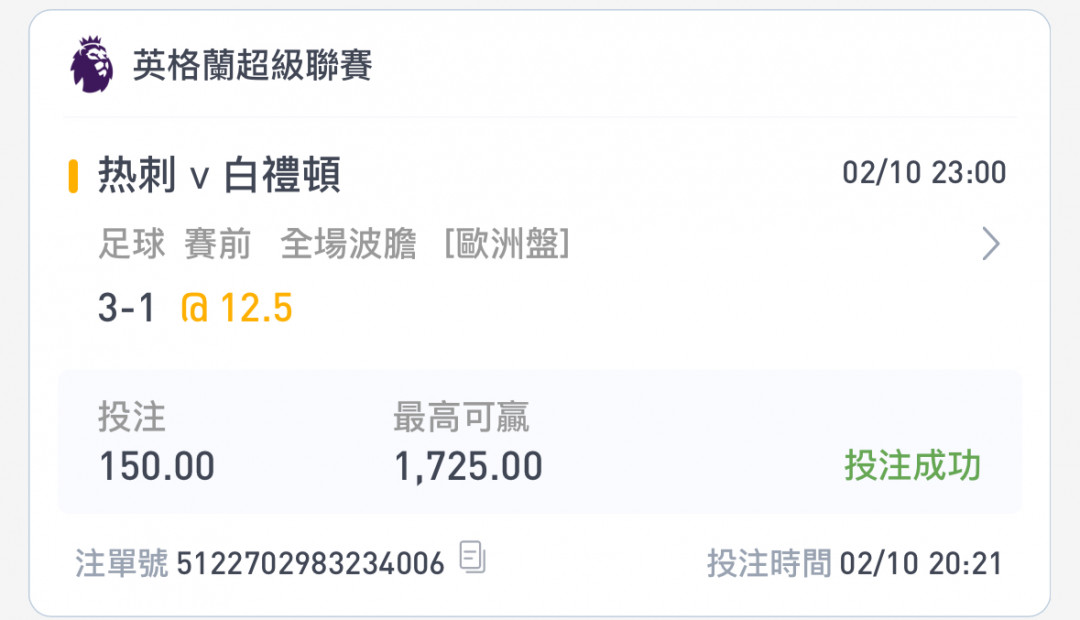This screenshot has width=1080, height=620.
Task: Click the 投注 stake label
Action: click(x=132, y=417)
